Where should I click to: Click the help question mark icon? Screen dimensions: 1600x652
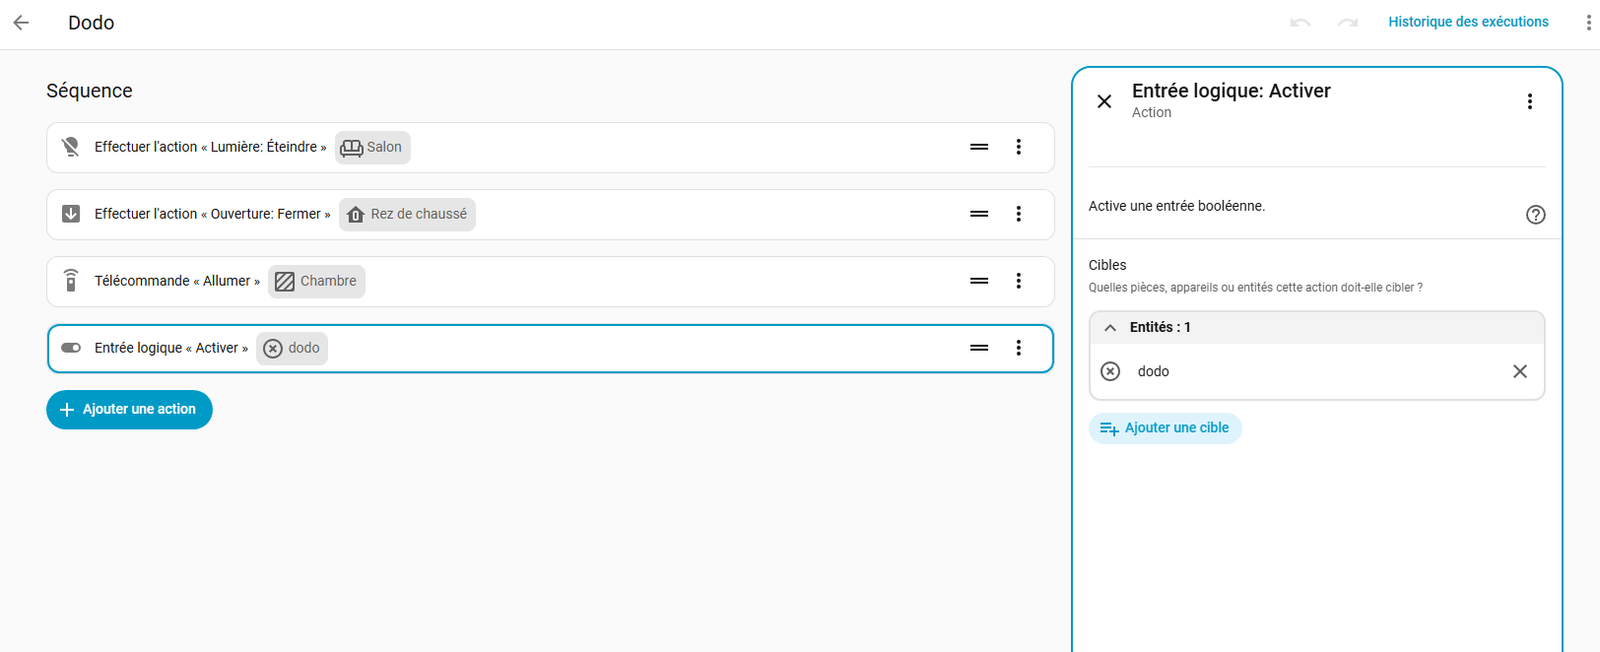pyautogui.click(x=1535, y=214)
